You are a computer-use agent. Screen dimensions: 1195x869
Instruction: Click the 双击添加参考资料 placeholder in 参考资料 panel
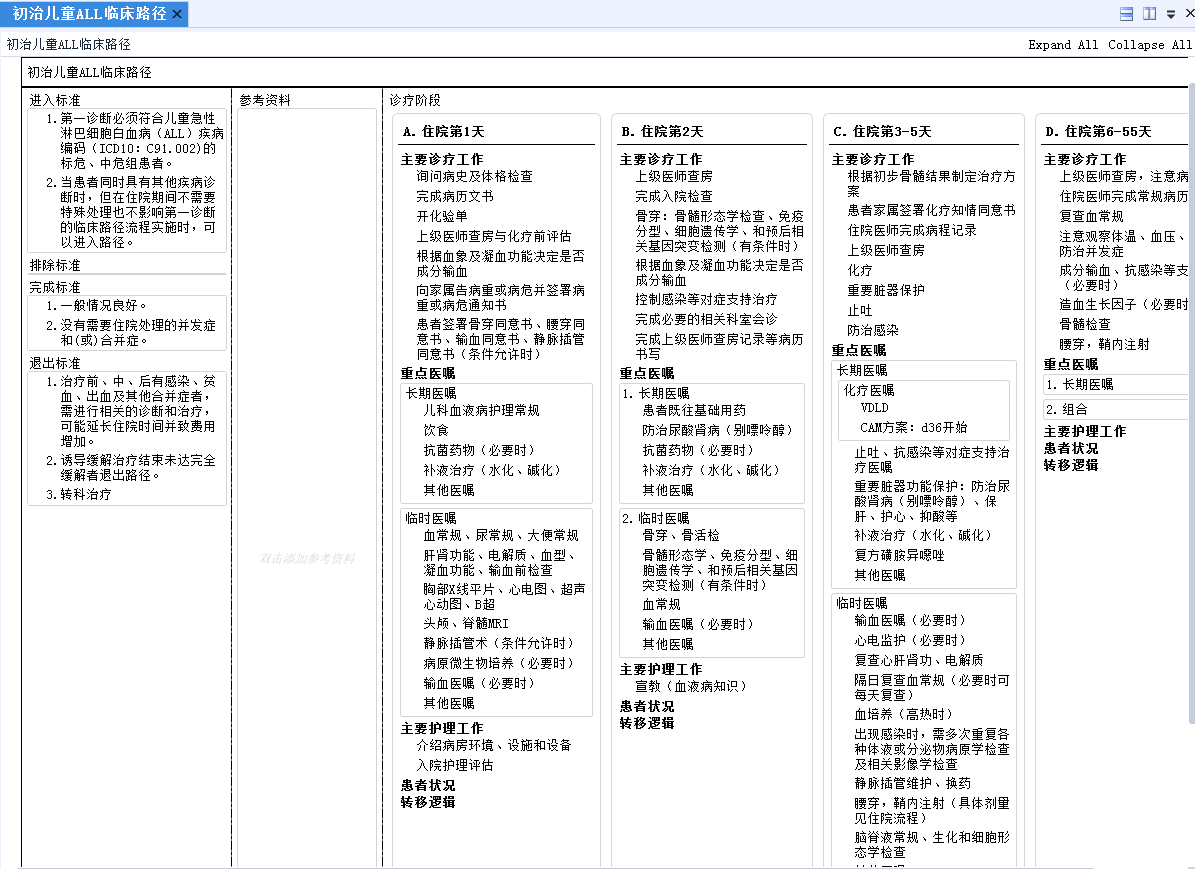[306, 559]
